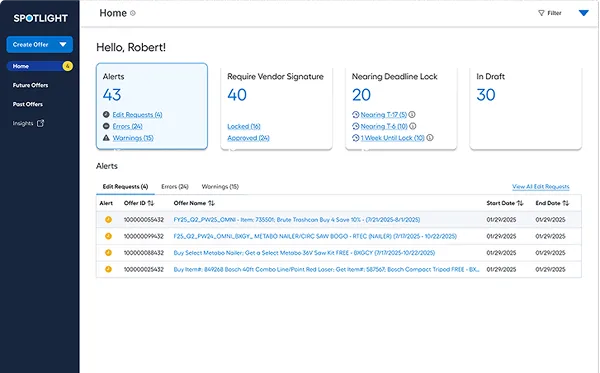Click Offer ID 100000025432 cell
The height and width of the screenshot is (373, 600).
click(143, 269)
